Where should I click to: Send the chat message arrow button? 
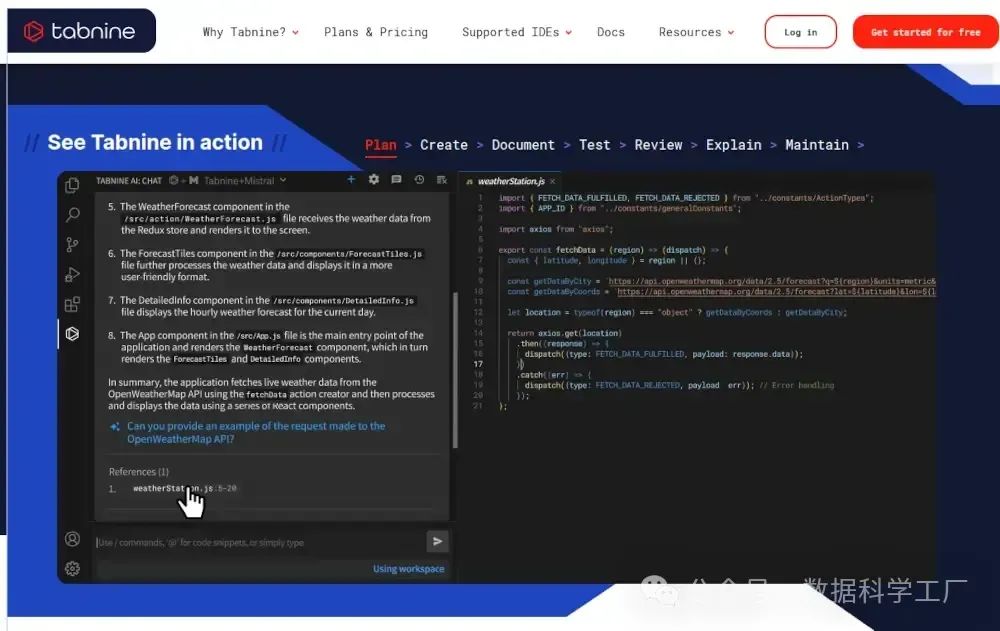click(437, 541)
